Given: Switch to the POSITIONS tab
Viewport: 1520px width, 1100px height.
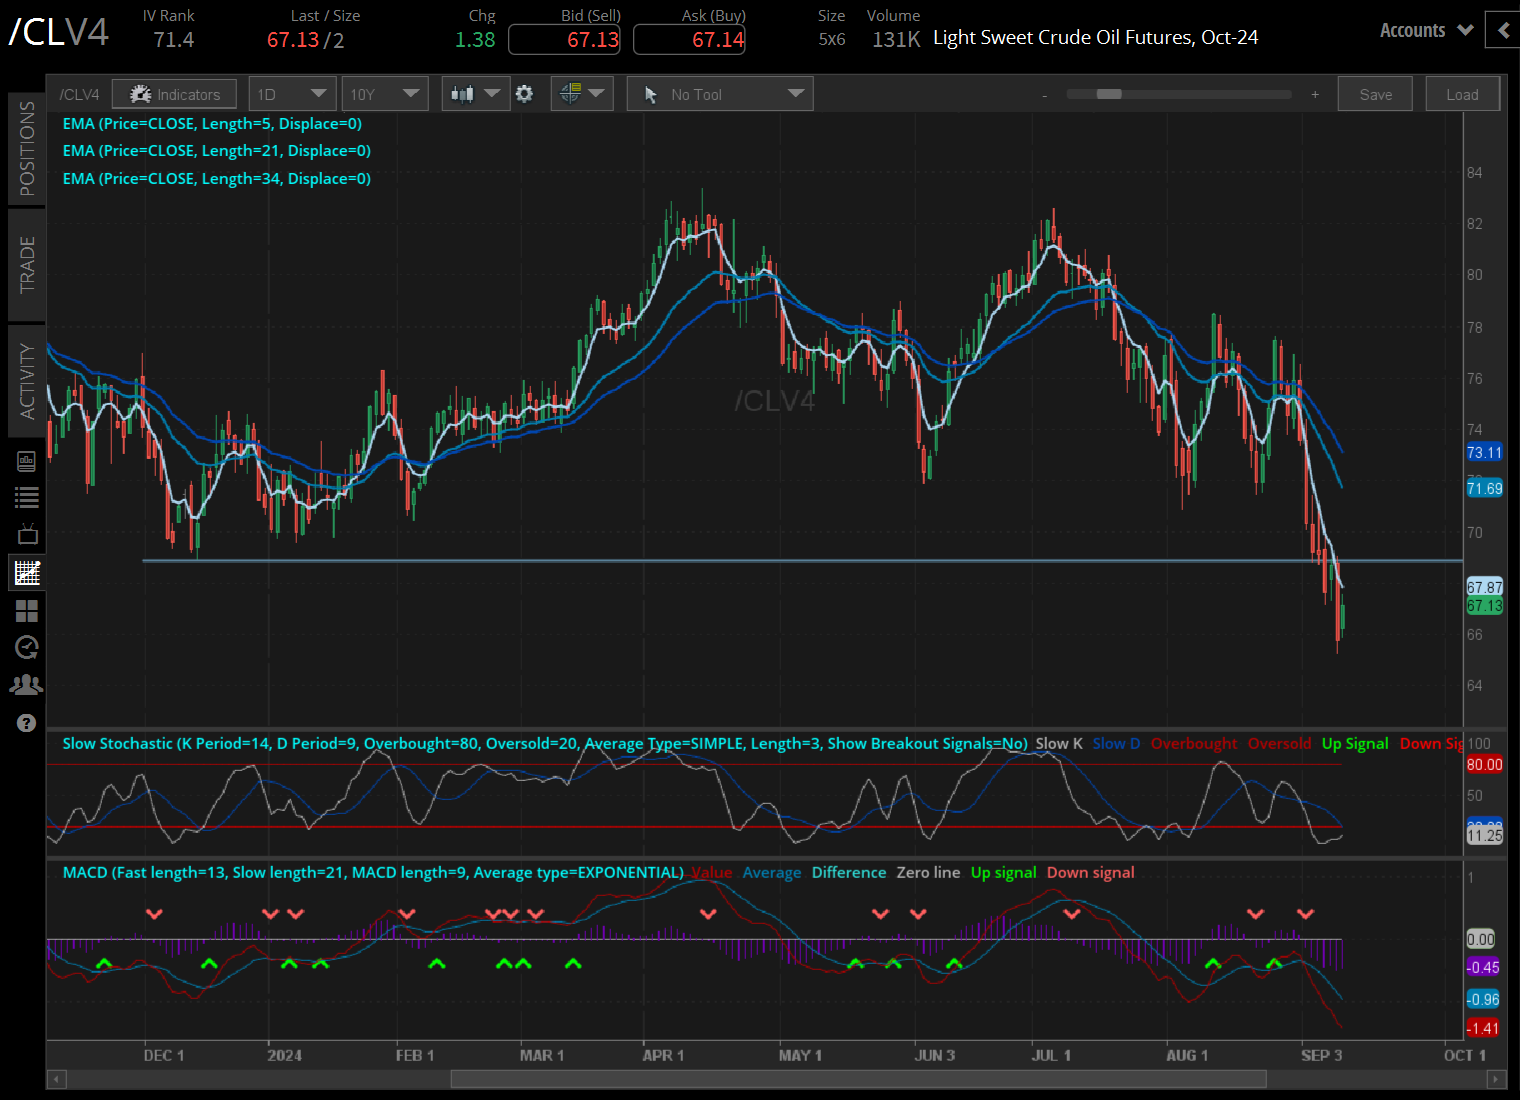Looking at the screenshot, I should (27, 148).
